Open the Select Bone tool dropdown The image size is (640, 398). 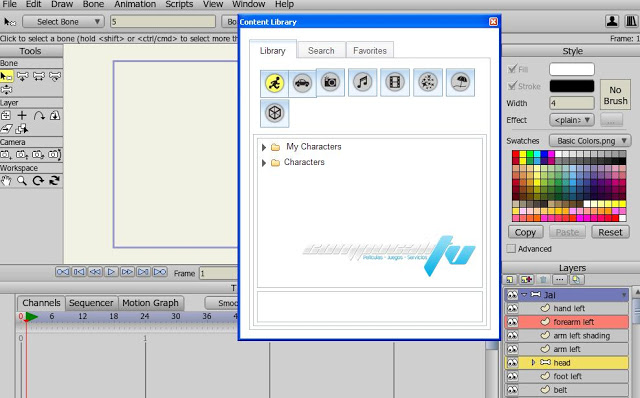click(x=63, y=22)
